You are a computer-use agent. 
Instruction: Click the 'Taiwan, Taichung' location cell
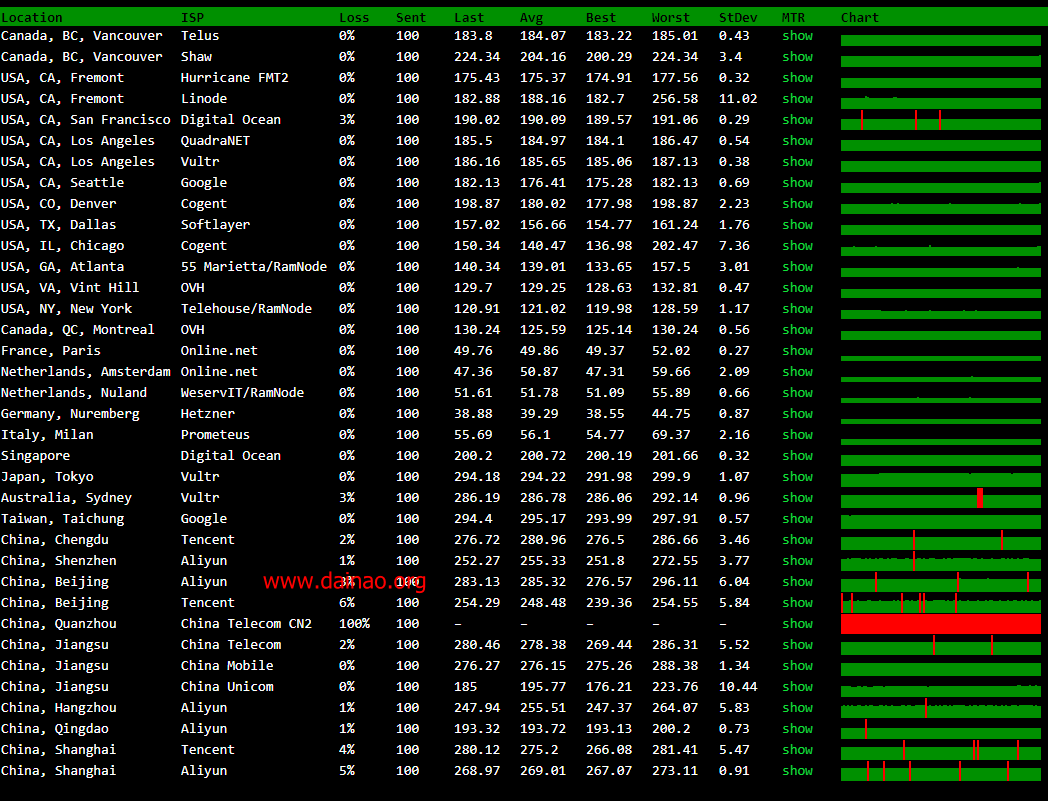[62, 519]
